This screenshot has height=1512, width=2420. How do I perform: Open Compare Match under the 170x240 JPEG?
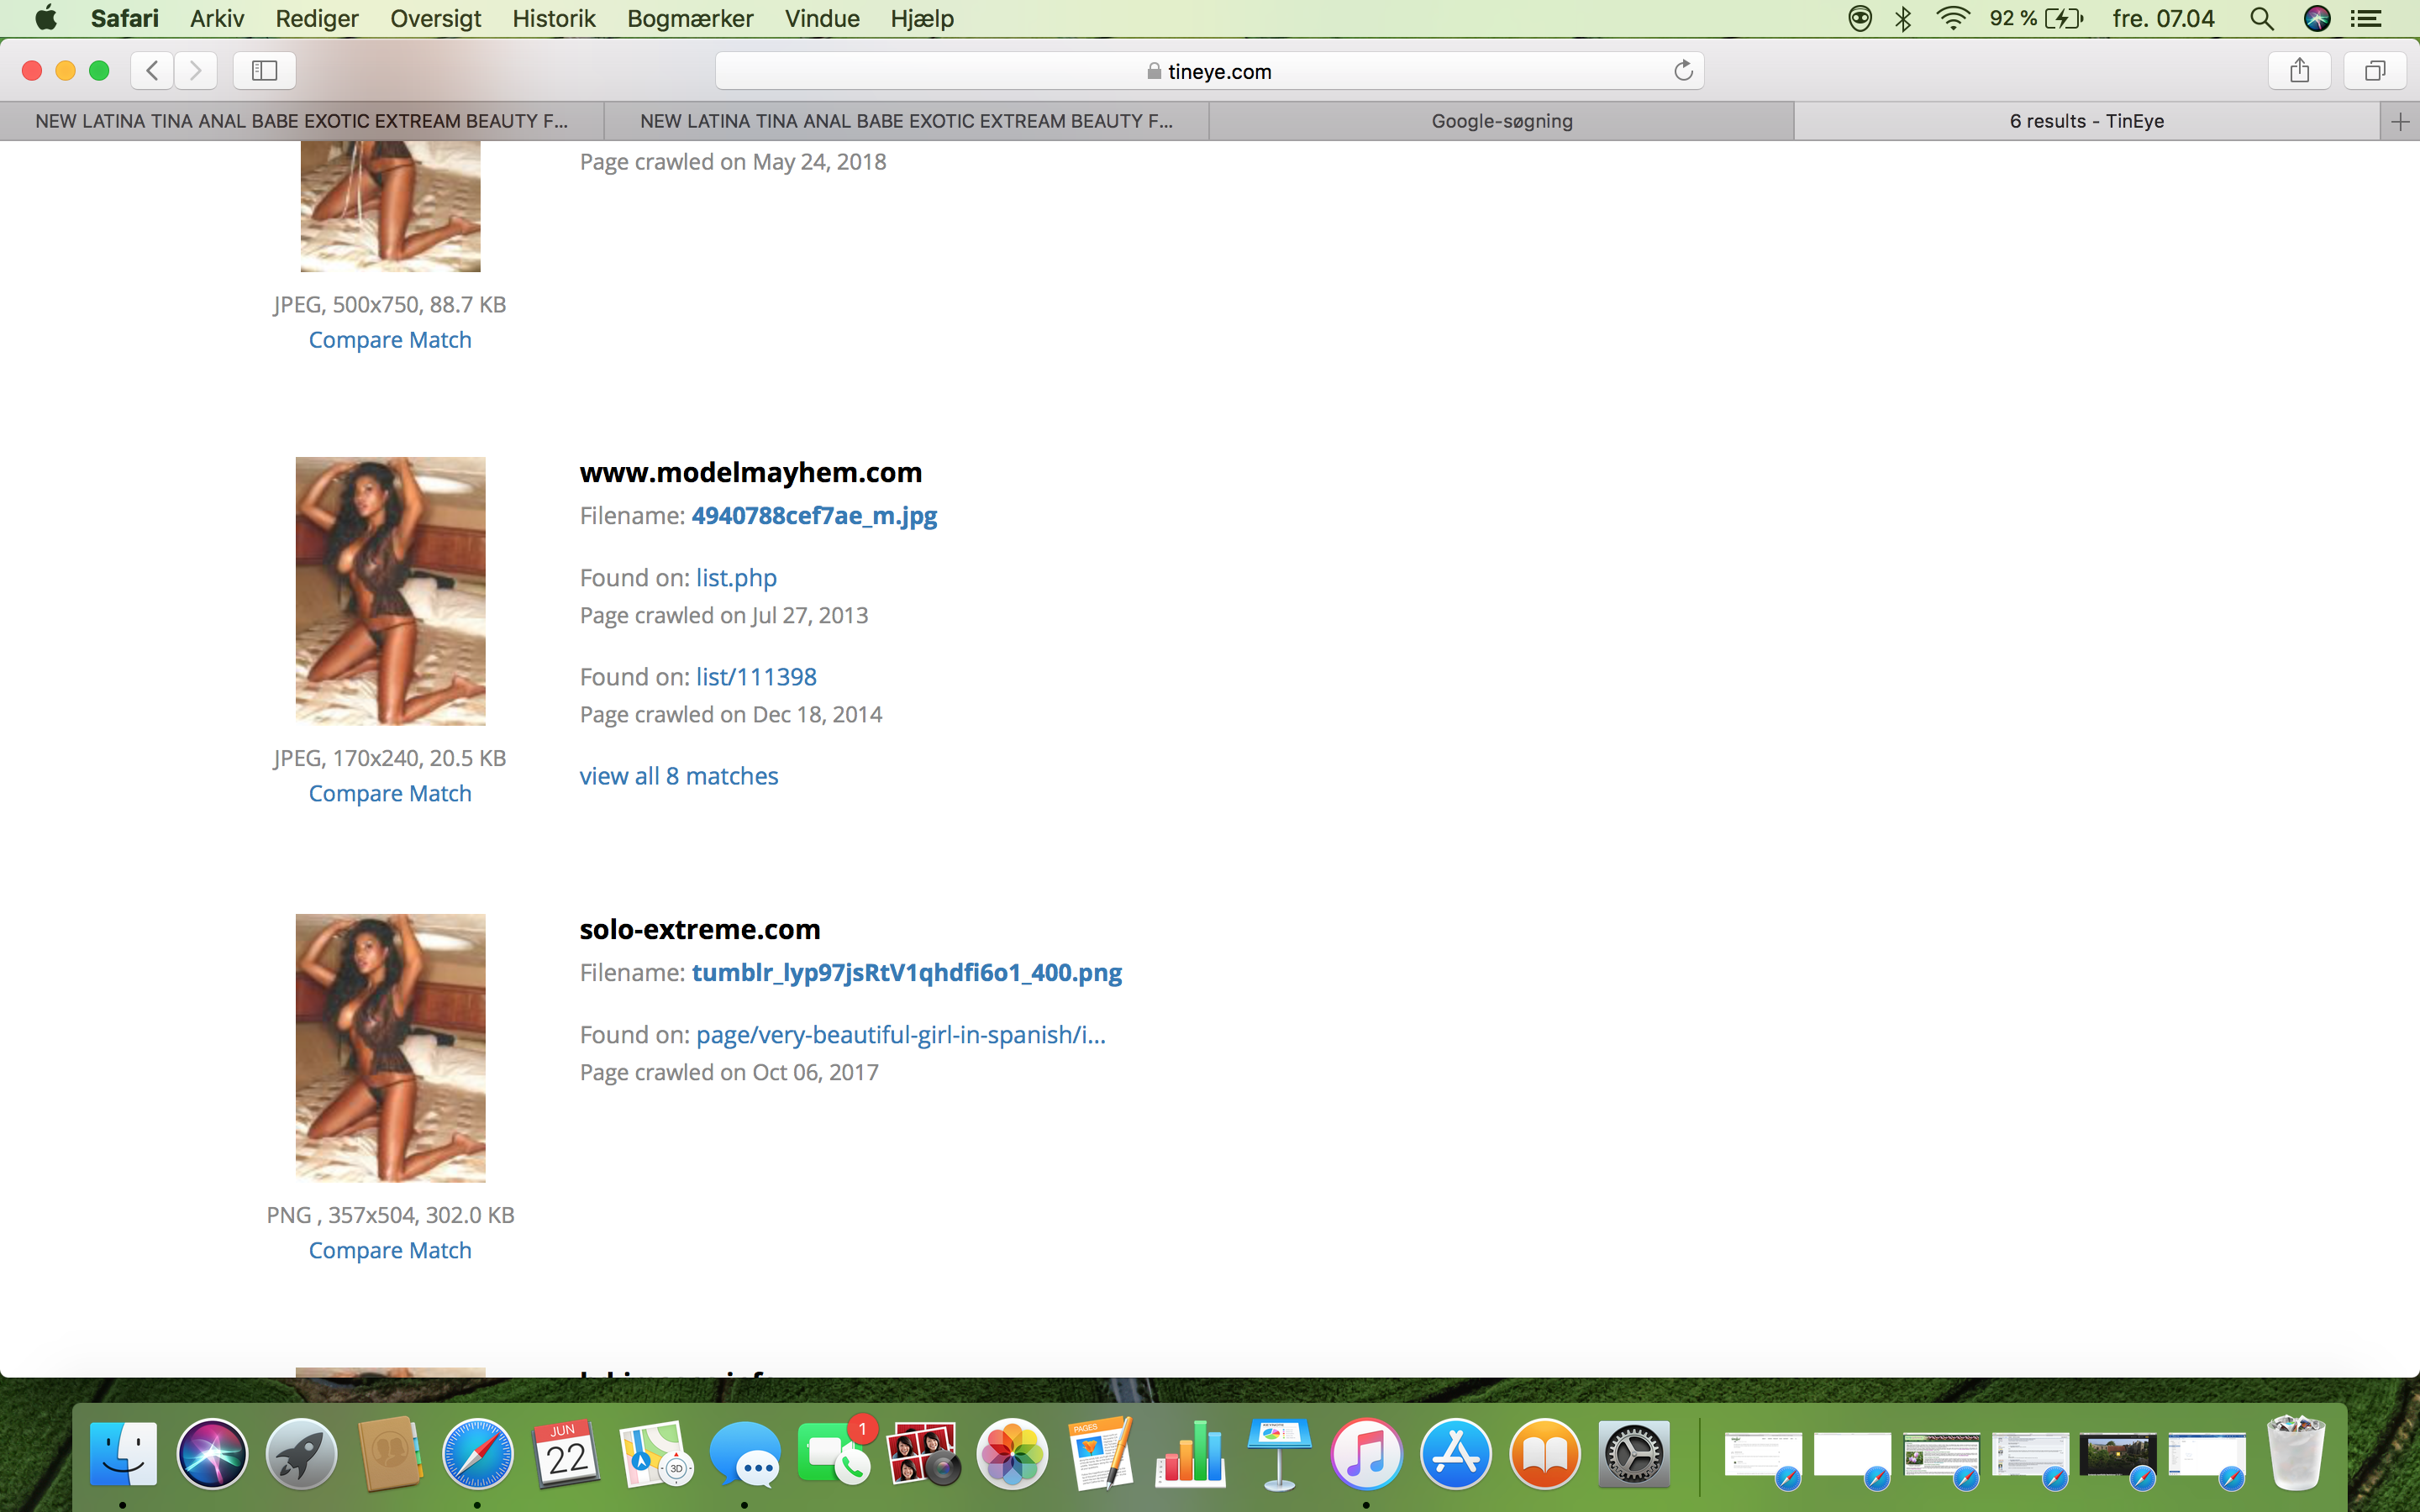(390, 793)
